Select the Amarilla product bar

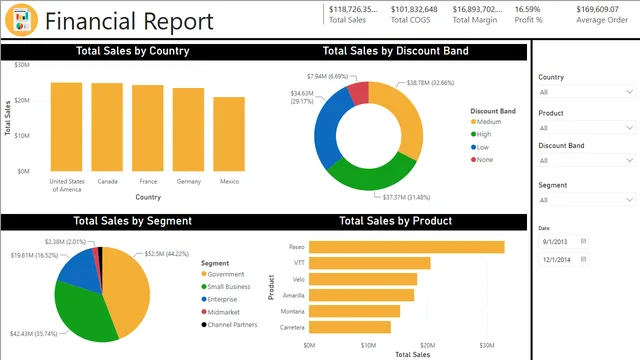pos(361,295)
